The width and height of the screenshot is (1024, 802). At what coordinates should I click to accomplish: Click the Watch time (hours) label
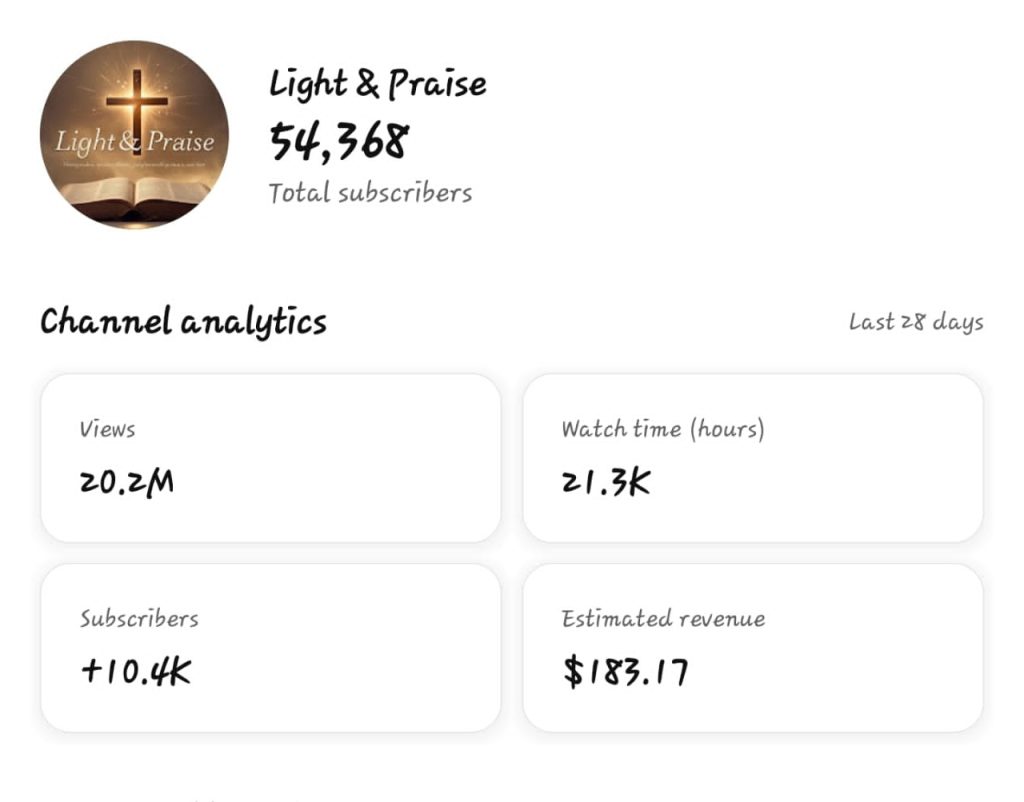(662, 429)
